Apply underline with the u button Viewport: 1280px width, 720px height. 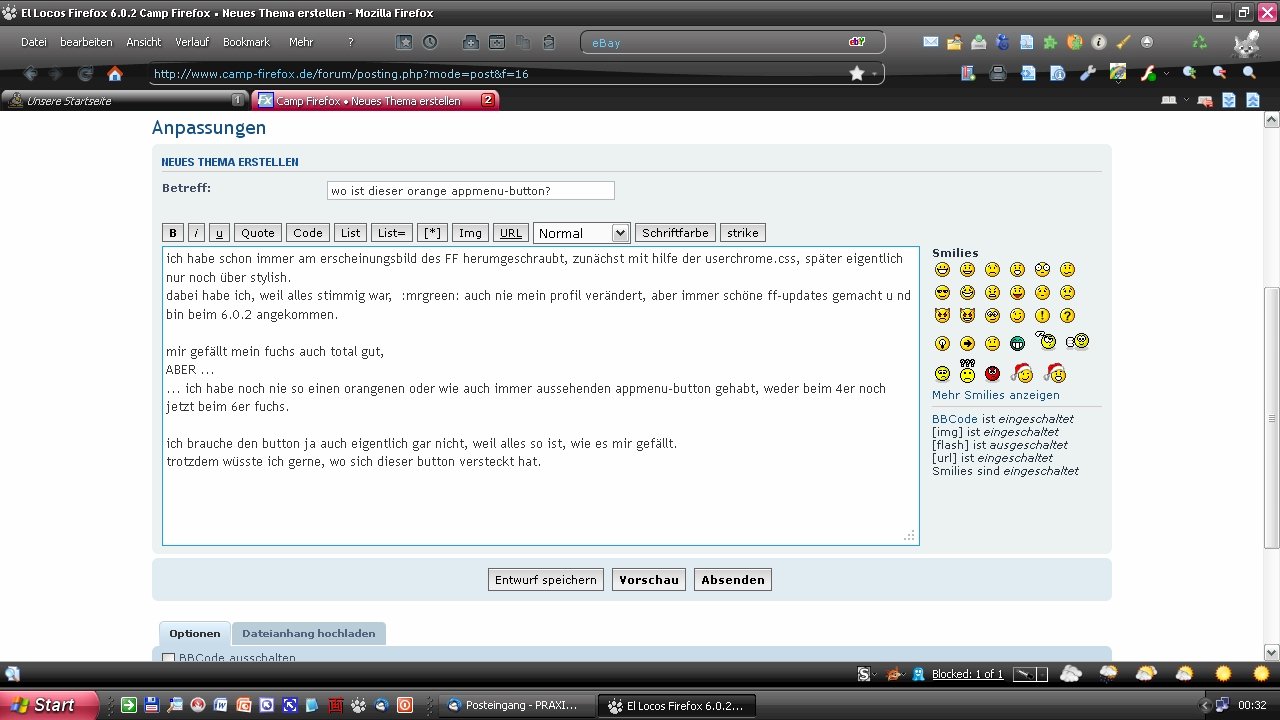click(220, 233)
